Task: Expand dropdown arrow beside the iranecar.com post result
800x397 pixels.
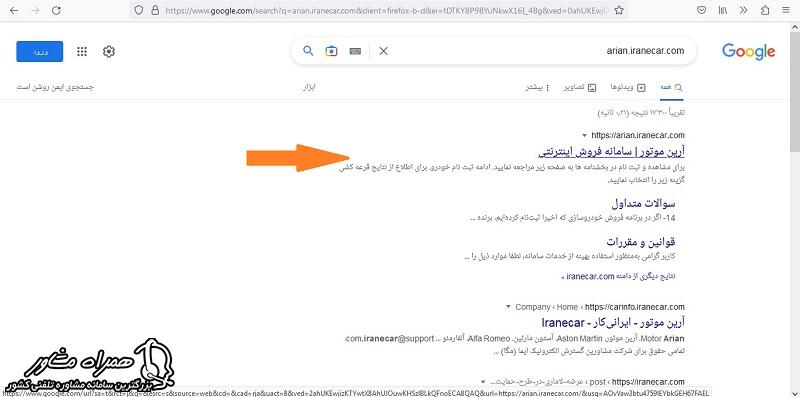Action: (x=483, y=382)
